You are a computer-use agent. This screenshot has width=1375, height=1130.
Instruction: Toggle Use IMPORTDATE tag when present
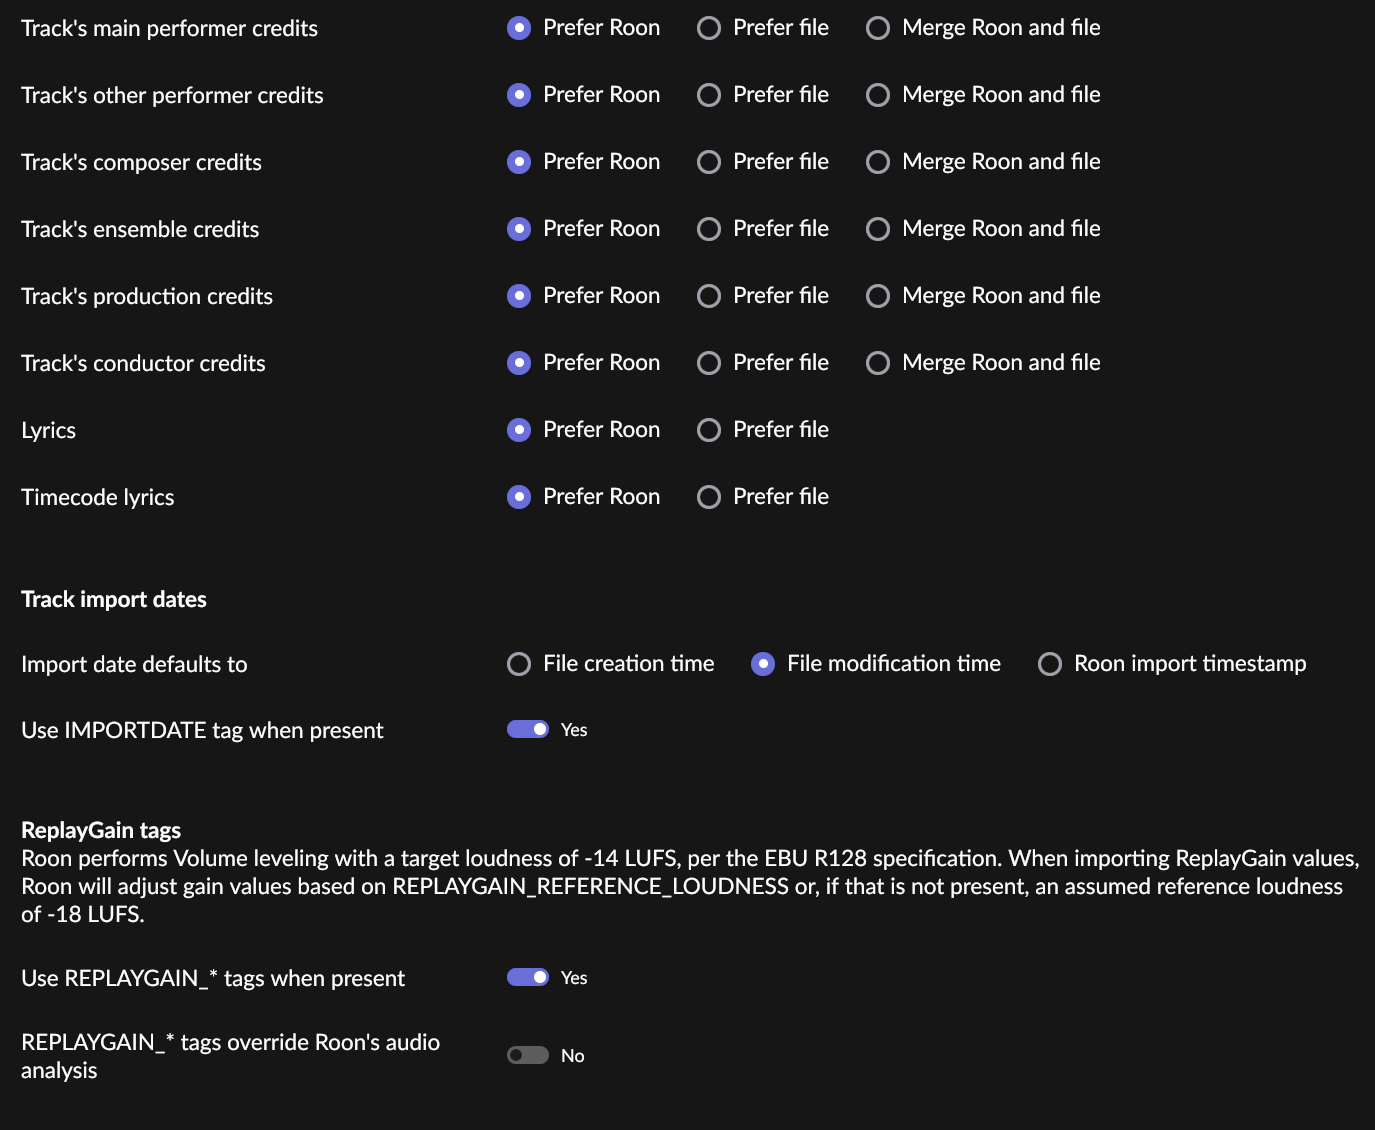coord(528,729)
